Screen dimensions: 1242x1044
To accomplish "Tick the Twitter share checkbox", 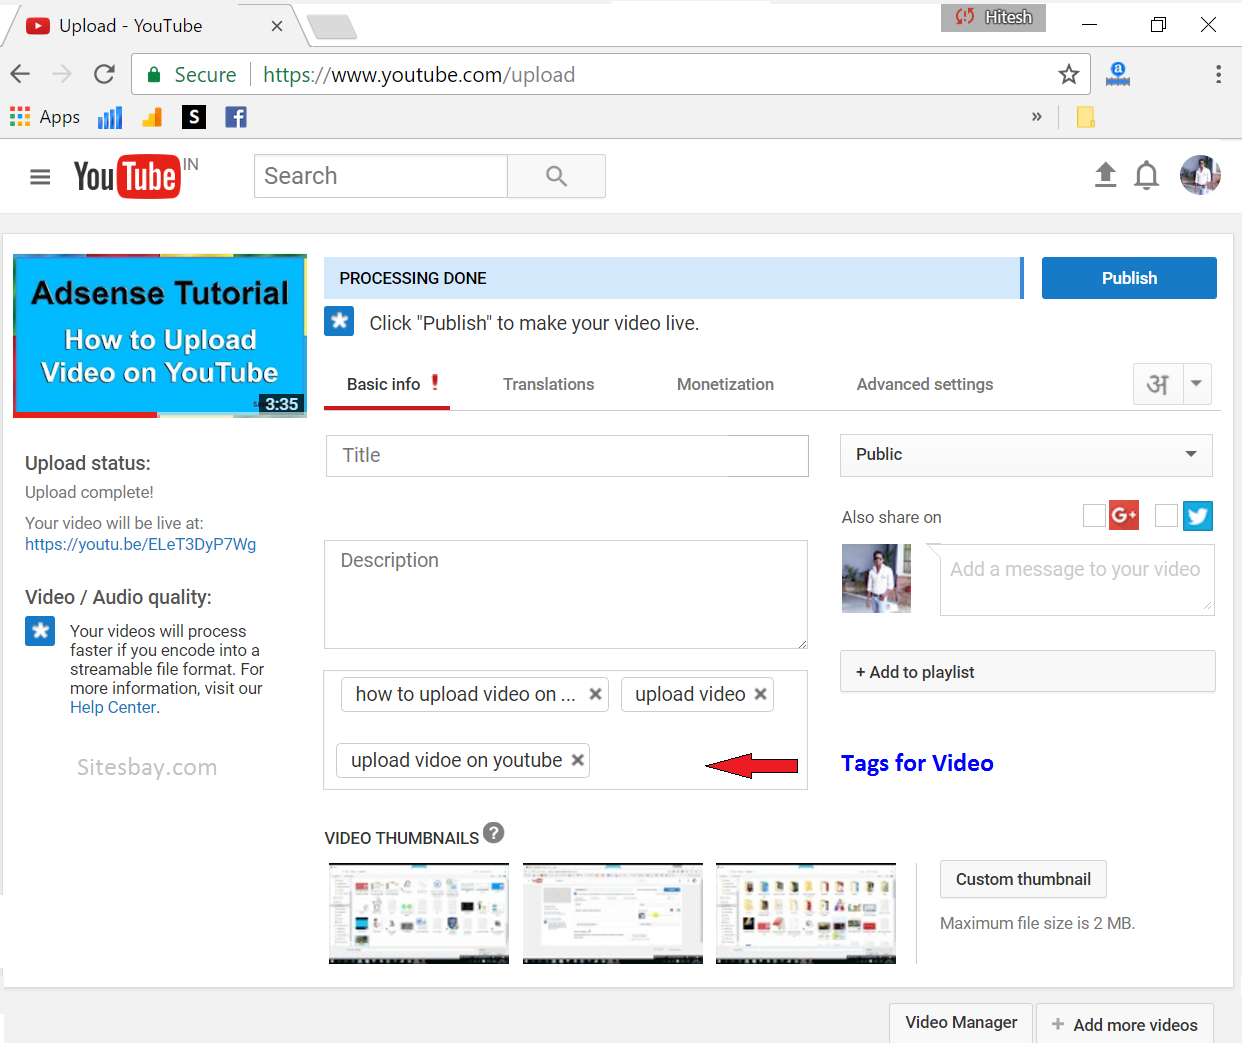I will pos(1166,515).
